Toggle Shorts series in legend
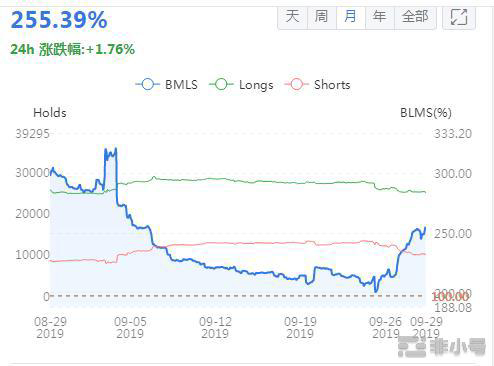494x366 pixels. click(x=318, y=85)
